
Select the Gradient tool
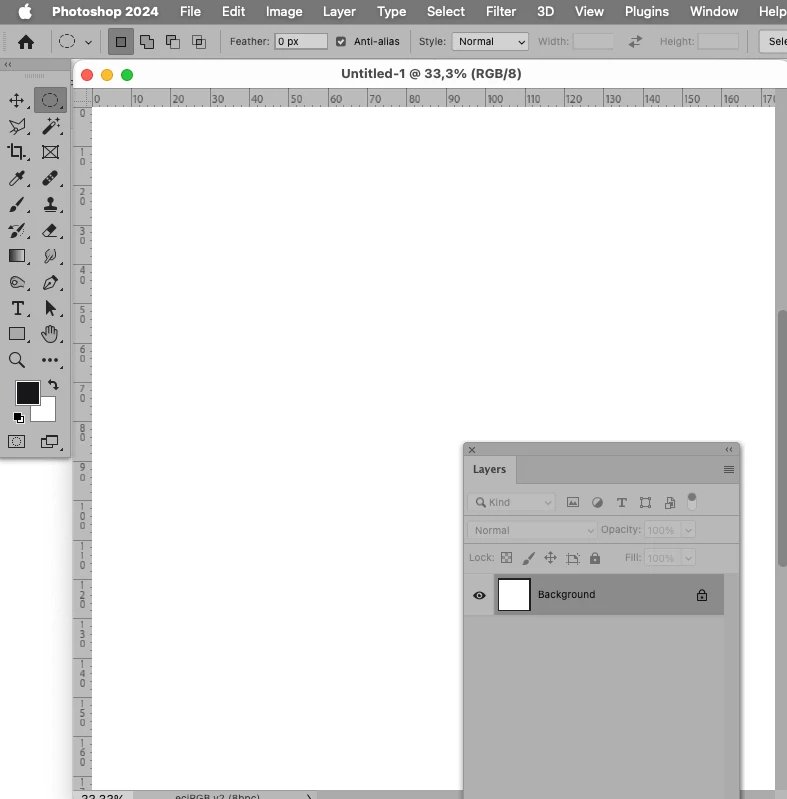point(17,256)
